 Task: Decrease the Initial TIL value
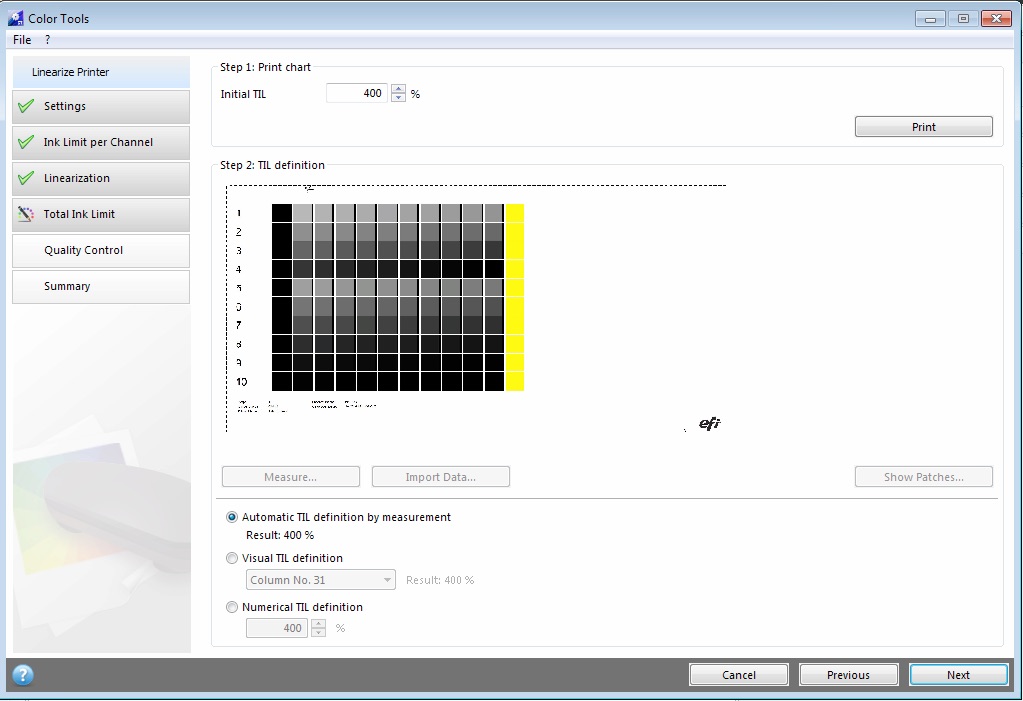pyautogui.click(x=398, y=98)
